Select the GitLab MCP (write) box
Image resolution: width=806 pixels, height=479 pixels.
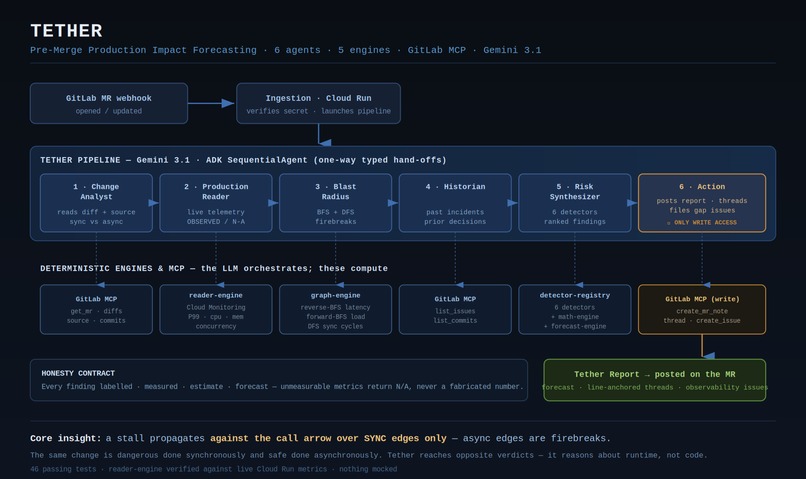pos(702,309)
